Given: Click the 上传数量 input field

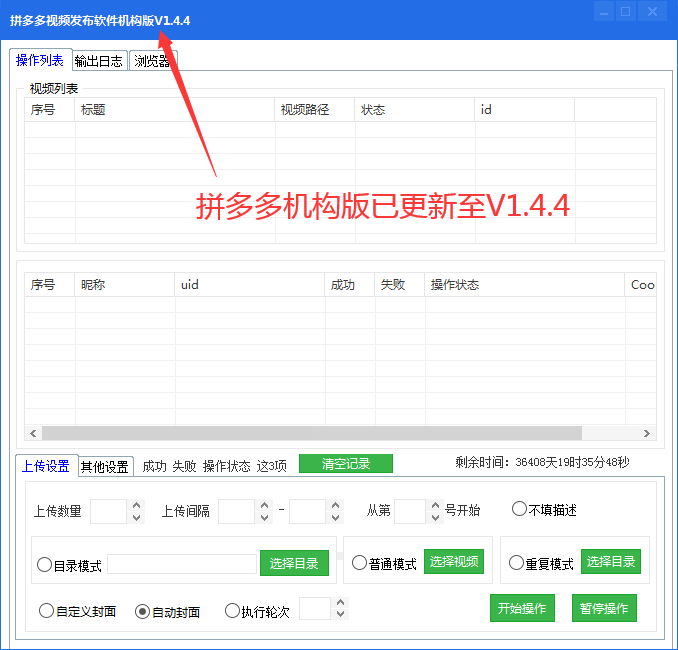Looking at the screenshot, I should pos(109,511).
